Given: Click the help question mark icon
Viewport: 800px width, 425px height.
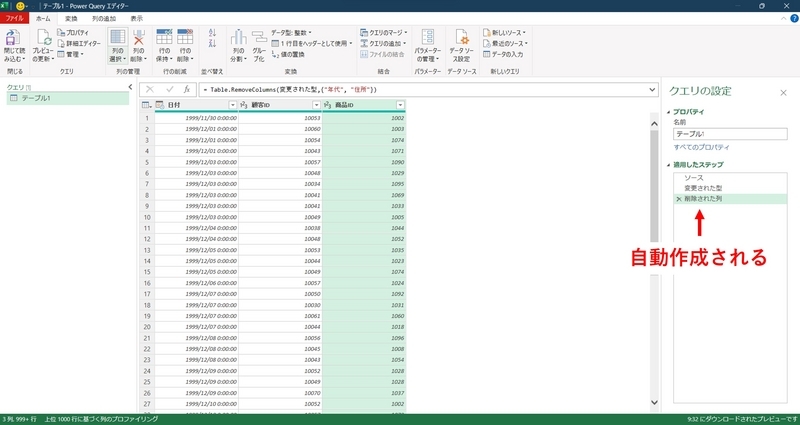Looking at the screenshot, I should coord(794,18).
